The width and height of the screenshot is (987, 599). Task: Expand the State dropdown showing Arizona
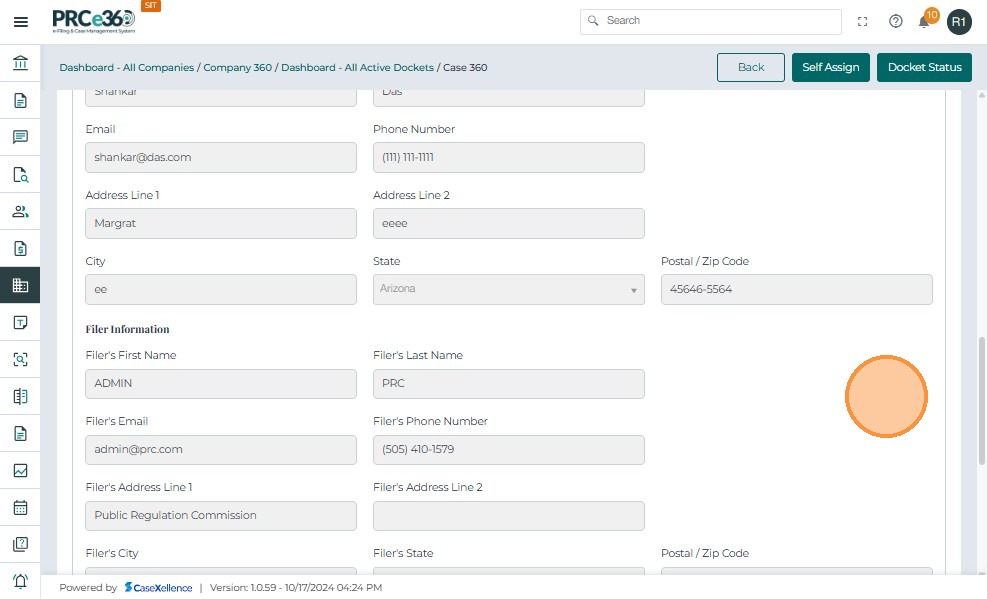coord(510,289)
